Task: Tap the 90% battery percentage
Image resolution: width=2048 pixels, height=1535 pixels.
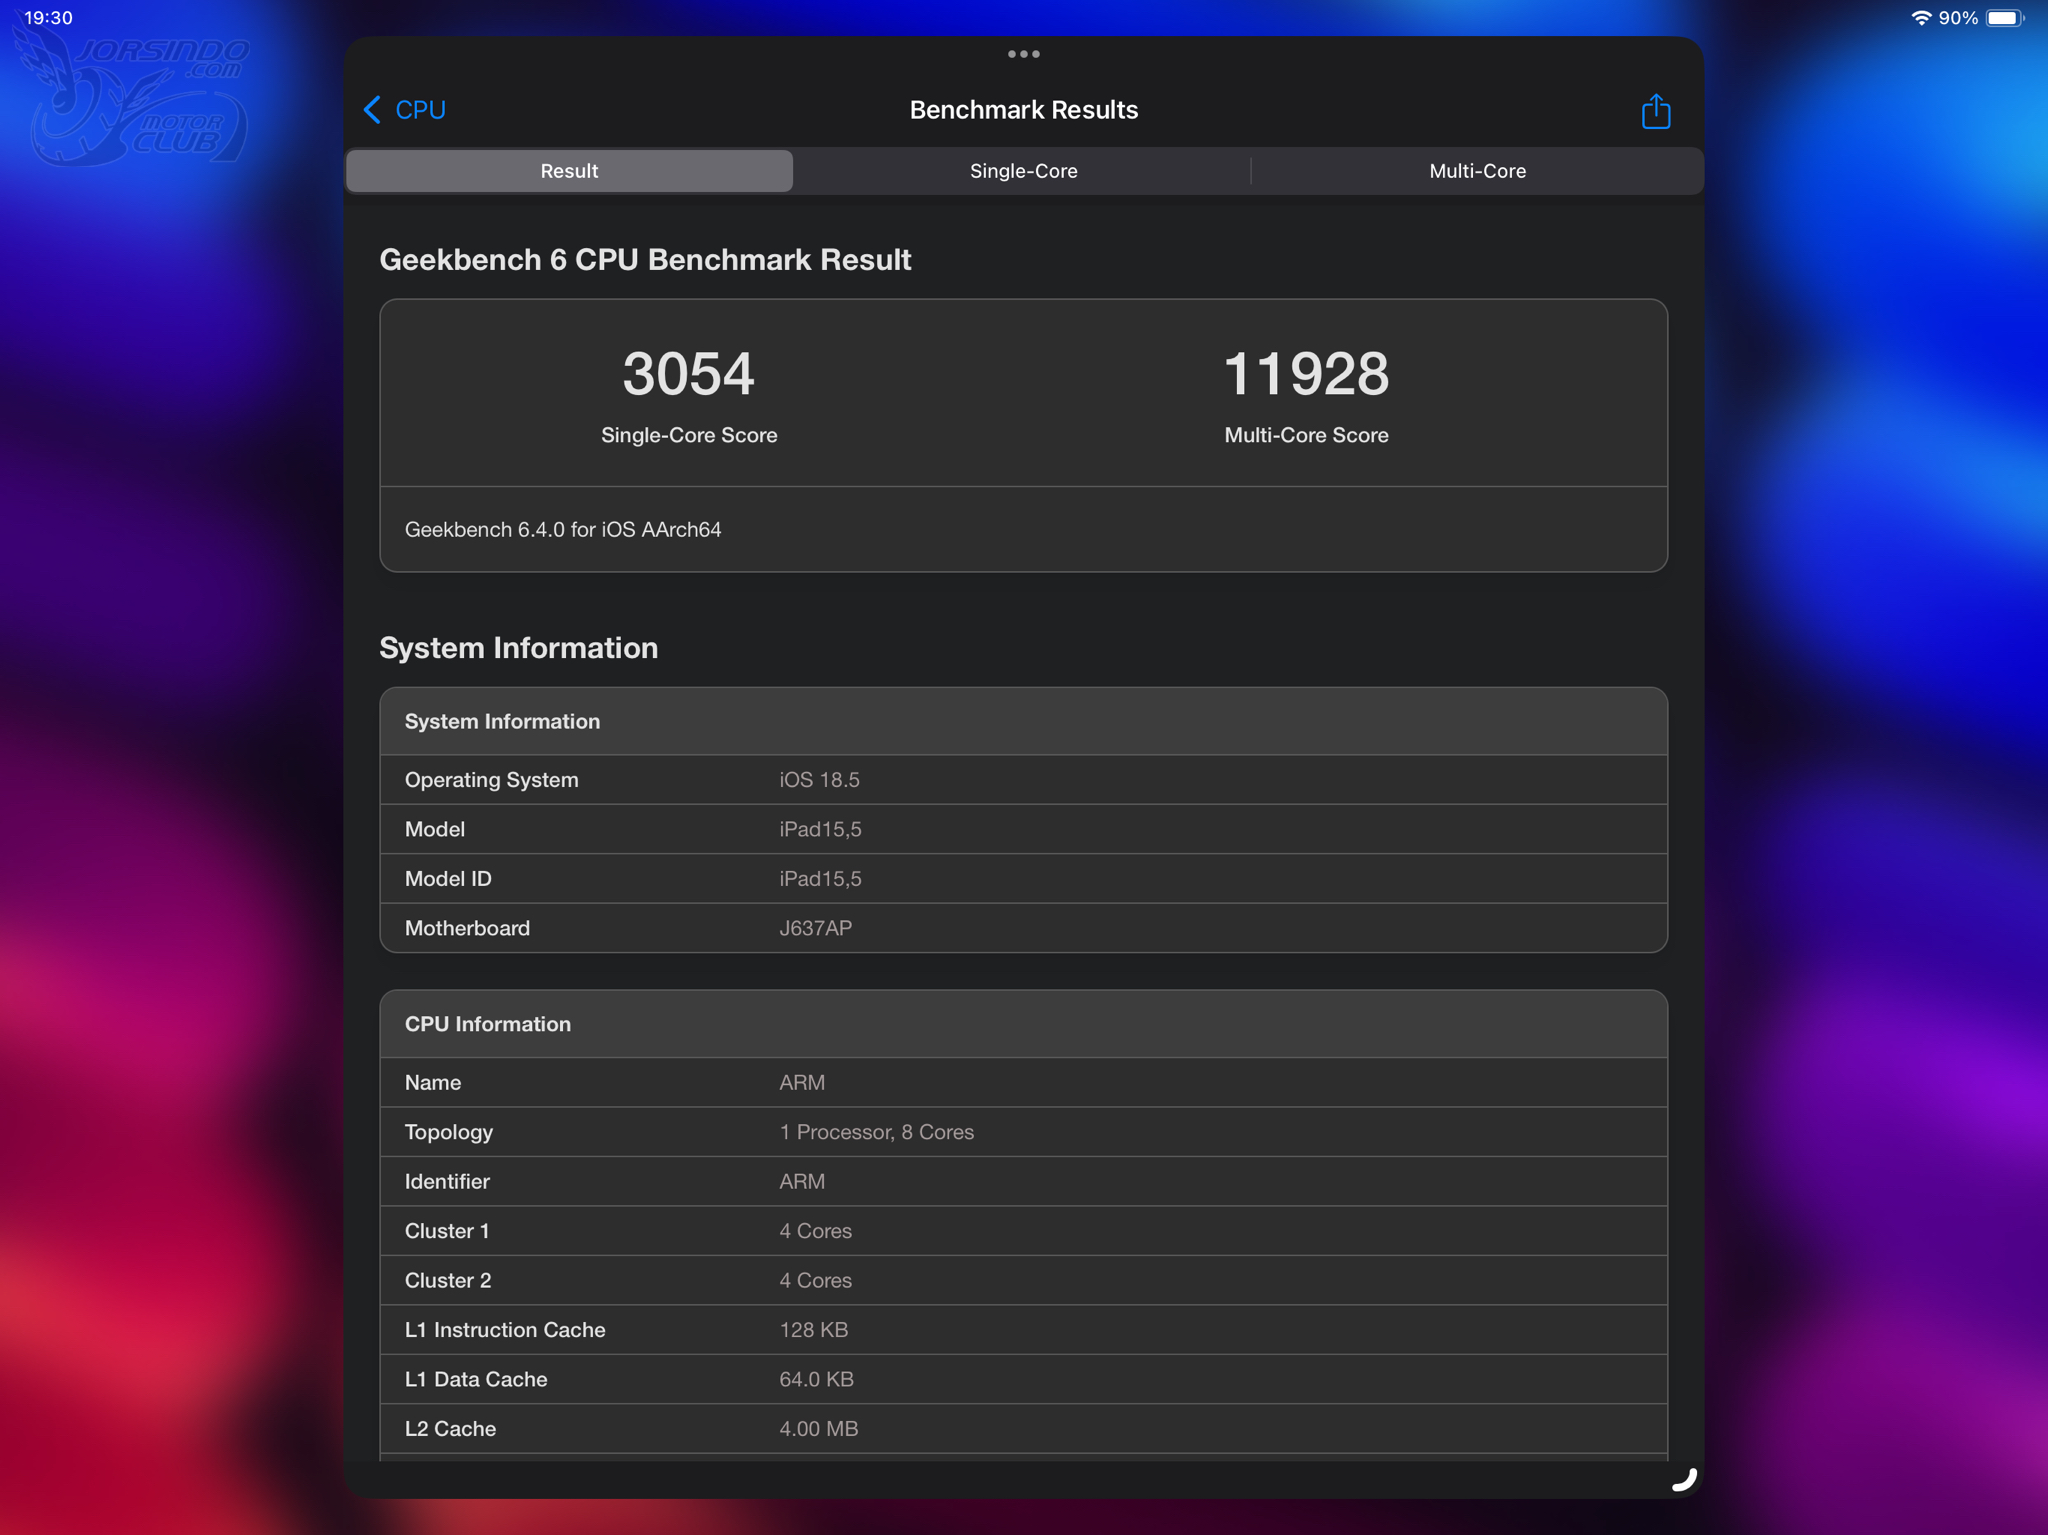Action: click(x=1958, y=18)
